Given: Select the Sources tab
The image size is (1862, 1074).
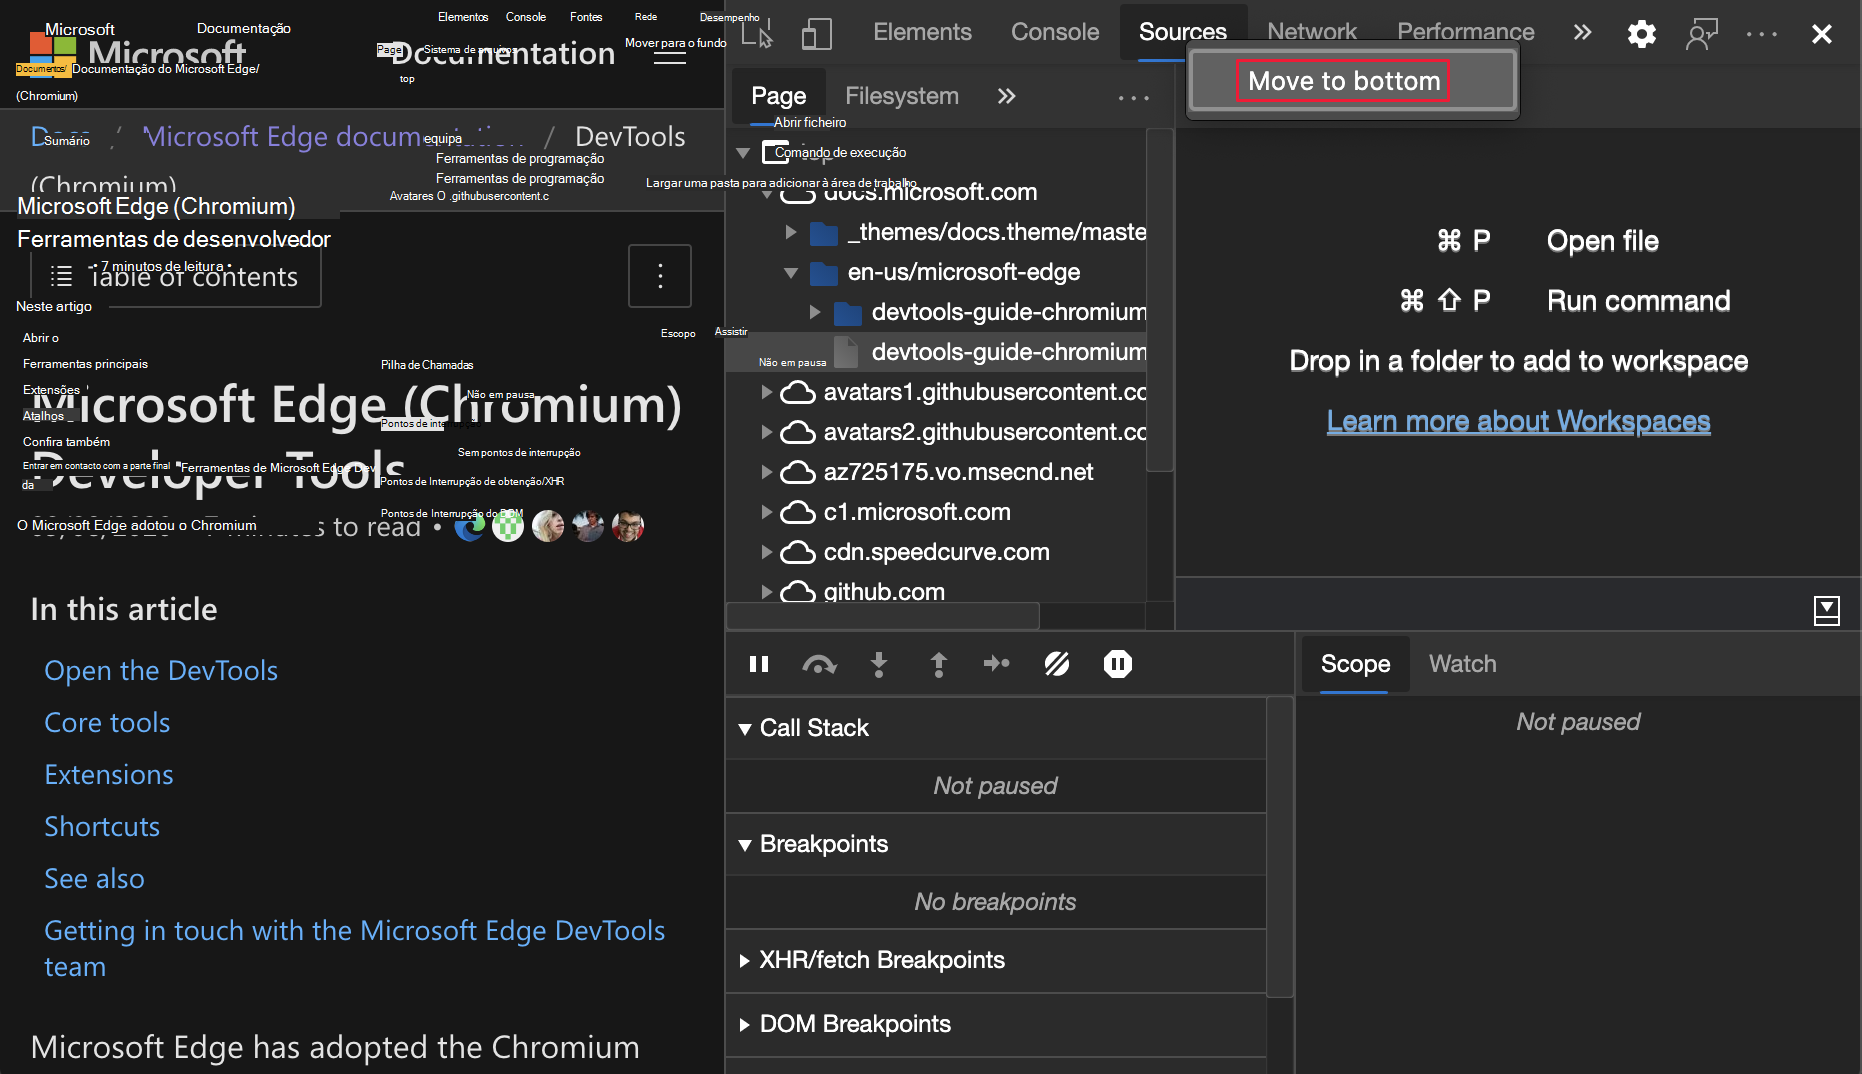Looking at the screenshot, I should (1182, 32).
